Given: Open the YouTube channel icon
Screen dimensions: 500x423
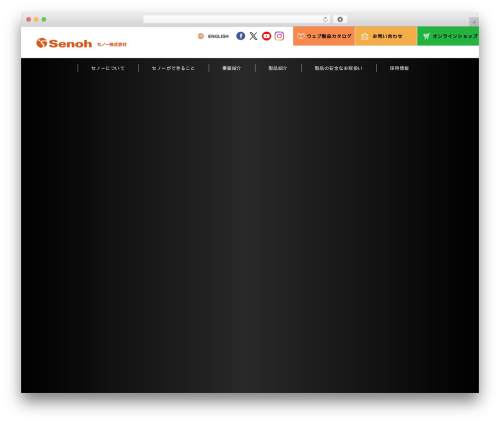Looking at the screenshot, I should (x=266, y=36).
